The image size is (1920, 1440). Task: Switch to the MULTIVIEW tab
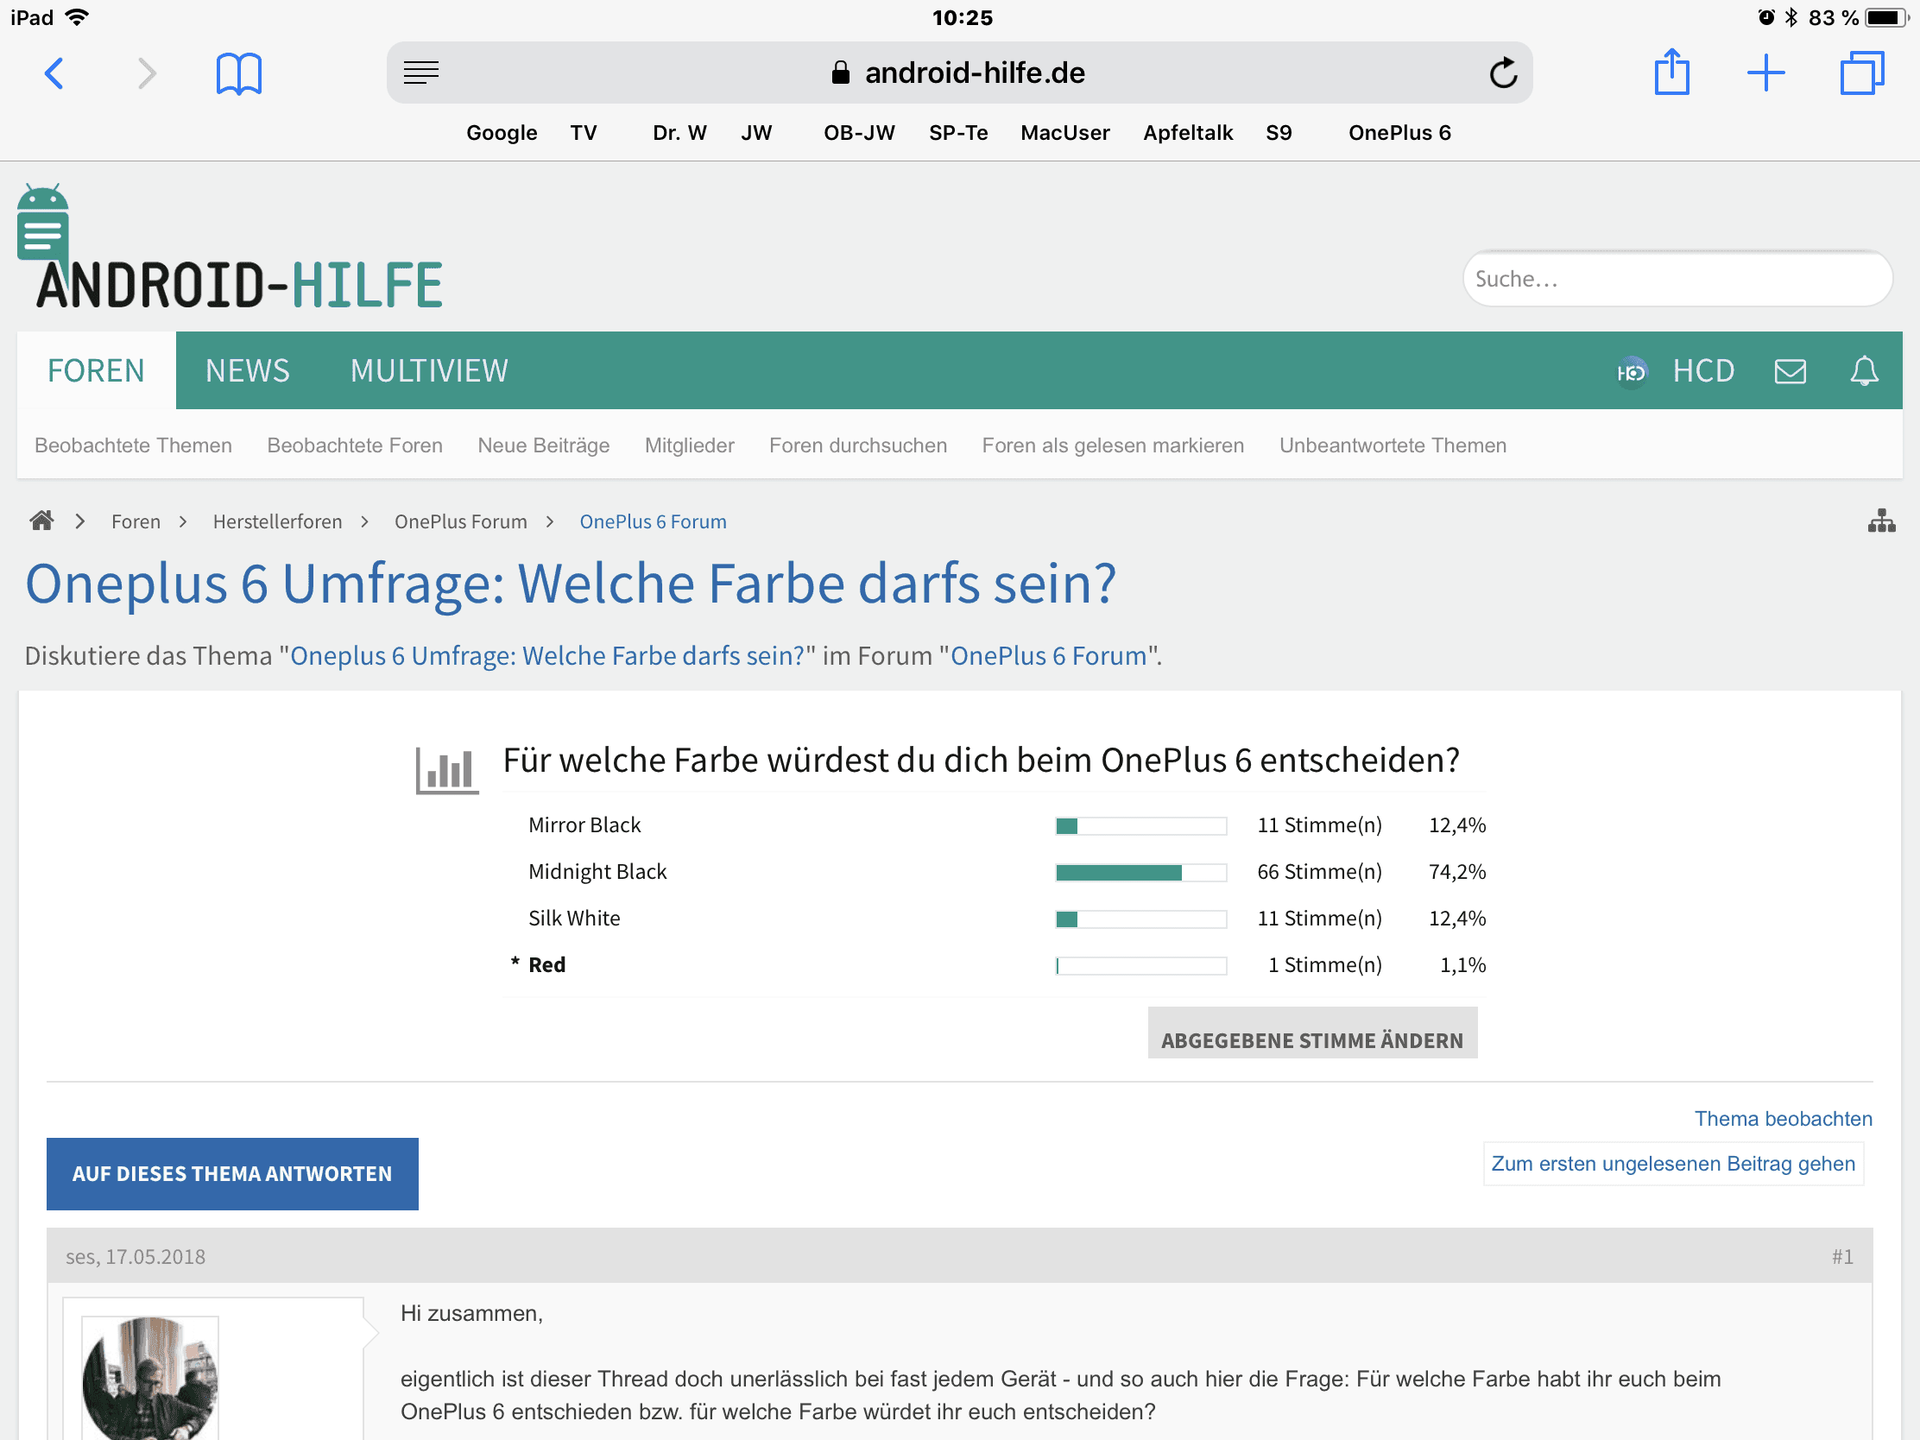point(429,370)
